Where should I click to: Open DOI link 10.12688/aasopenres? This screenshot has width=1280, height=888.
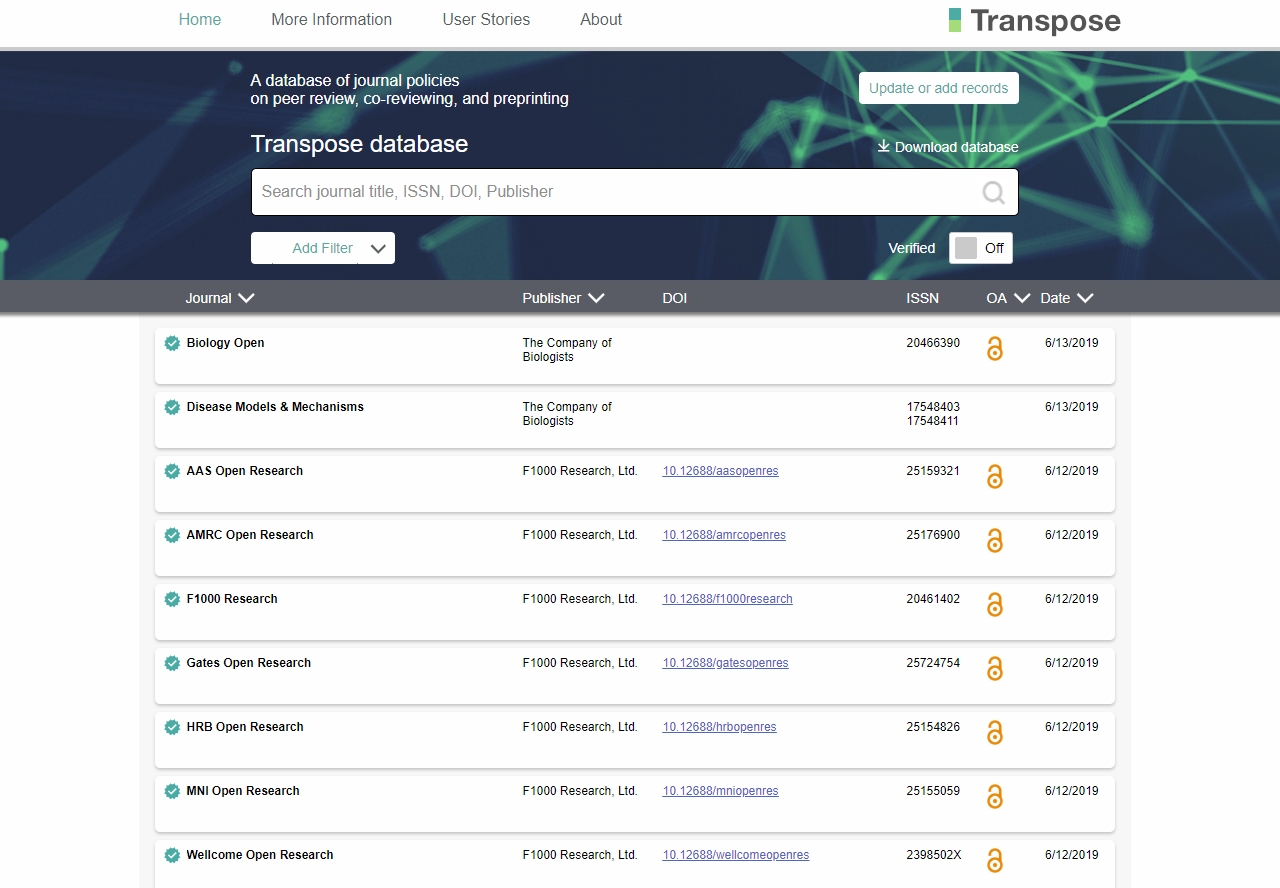(720, 471)
